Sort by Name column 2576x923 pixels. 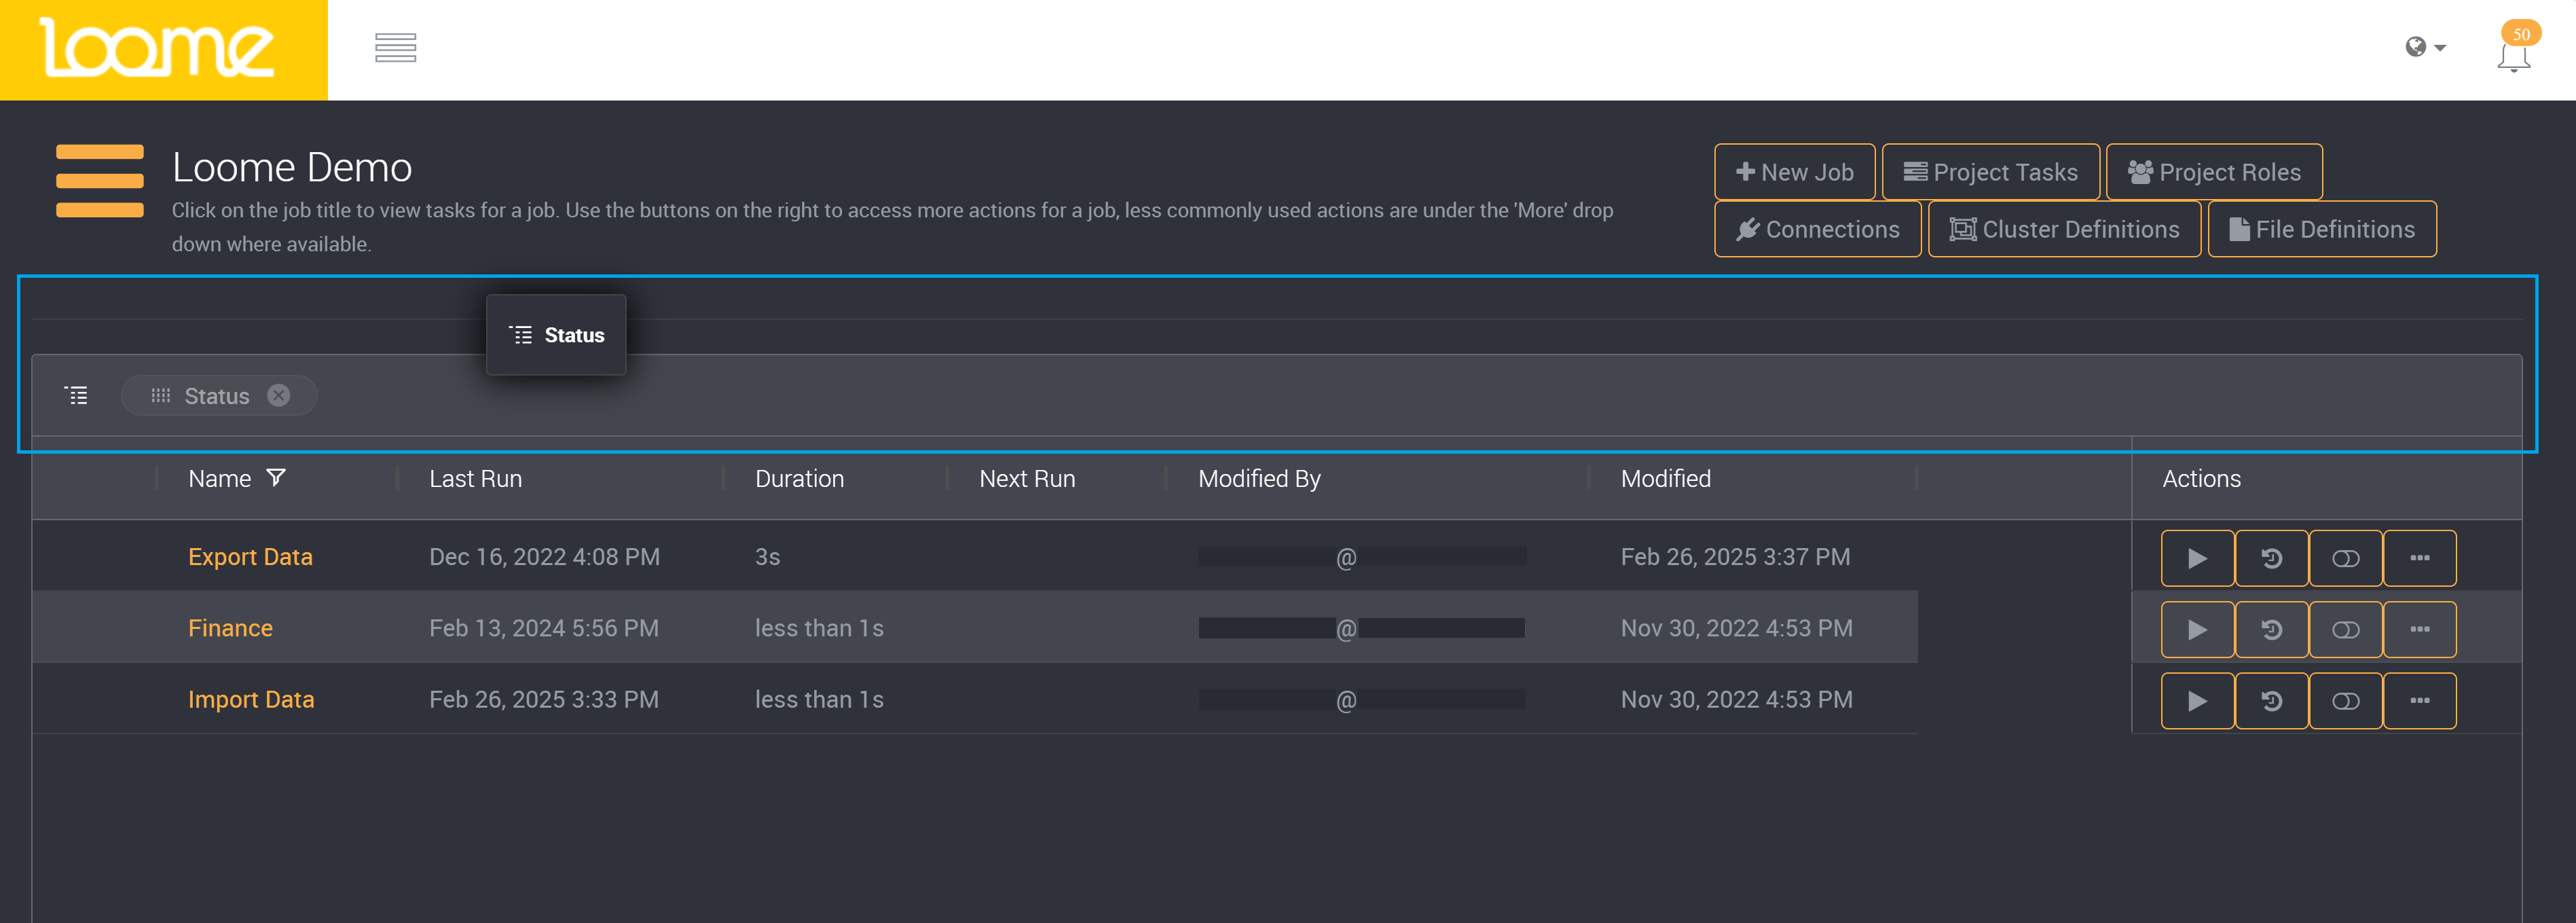click(x=220, y=479)
